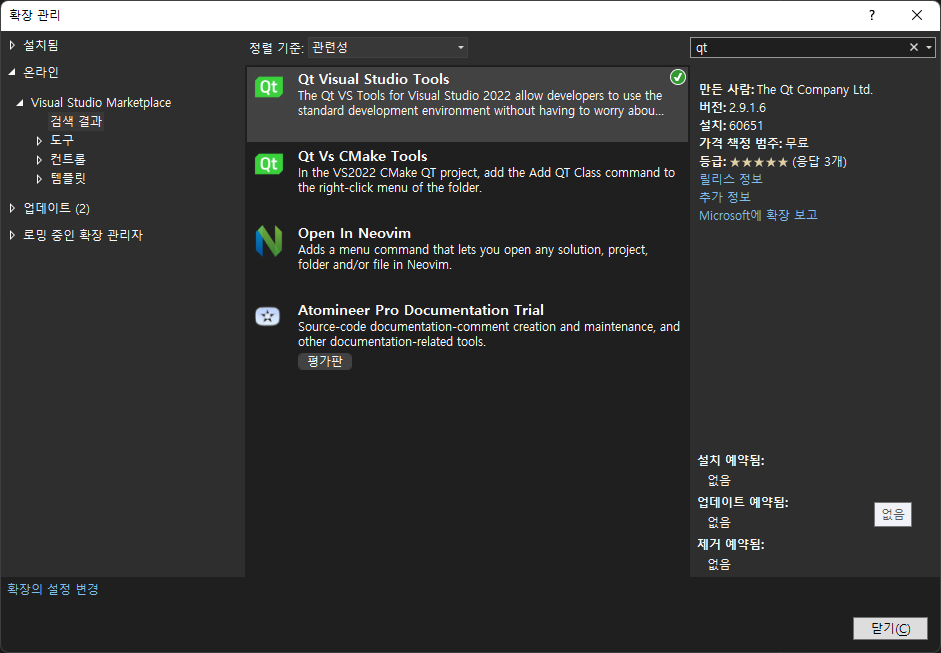The width and height of the screenshot is (941, 653).
Task: Select the 템플릿 tree item label
Action: [x=68, y=178]
